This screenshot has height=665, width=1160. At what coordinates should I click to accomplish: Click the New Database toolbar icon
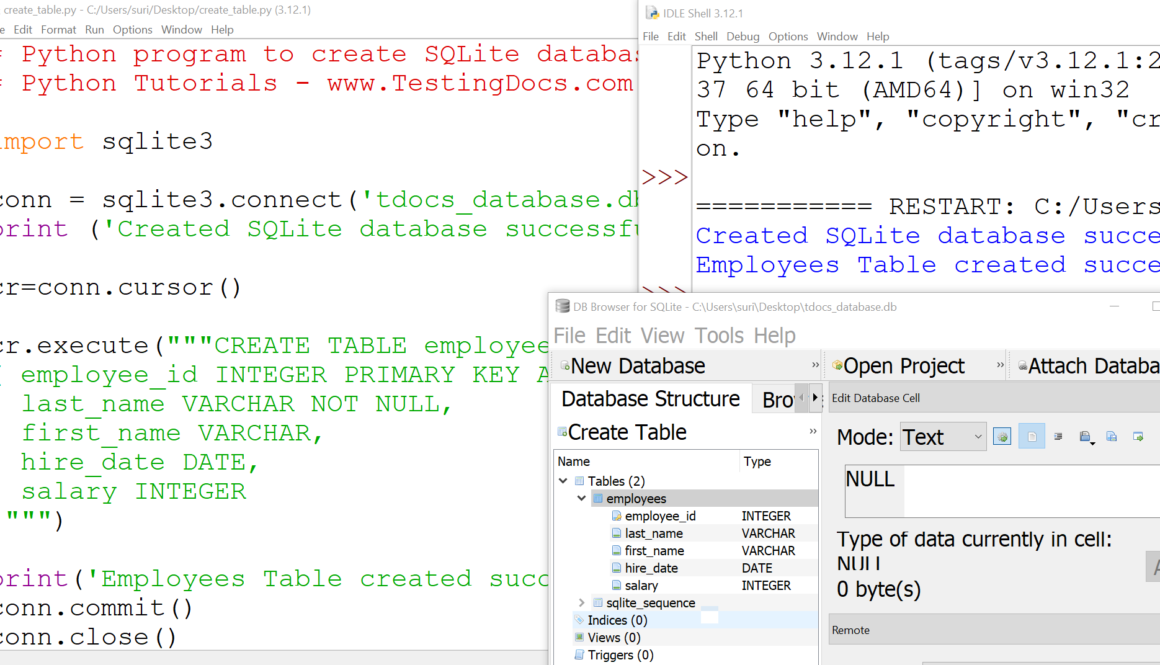(565, 367)
